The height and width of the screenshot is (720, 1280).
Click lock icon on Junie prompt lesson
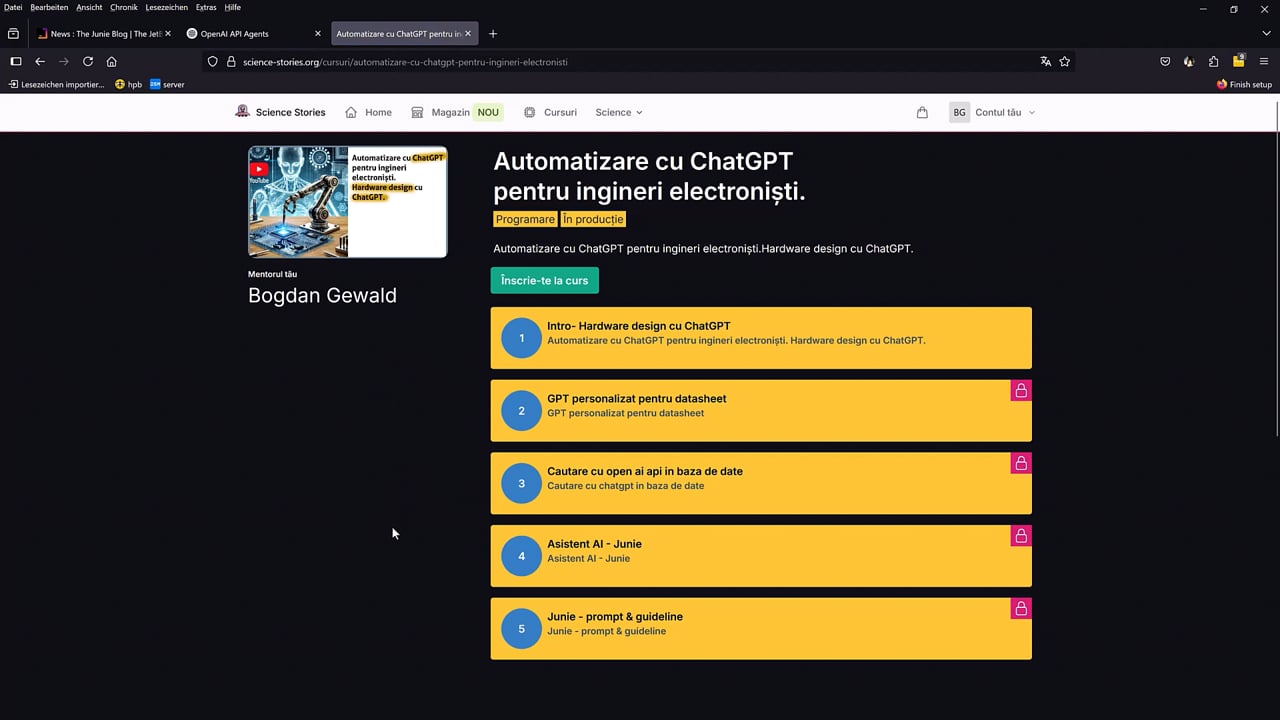coord(1021,608)
